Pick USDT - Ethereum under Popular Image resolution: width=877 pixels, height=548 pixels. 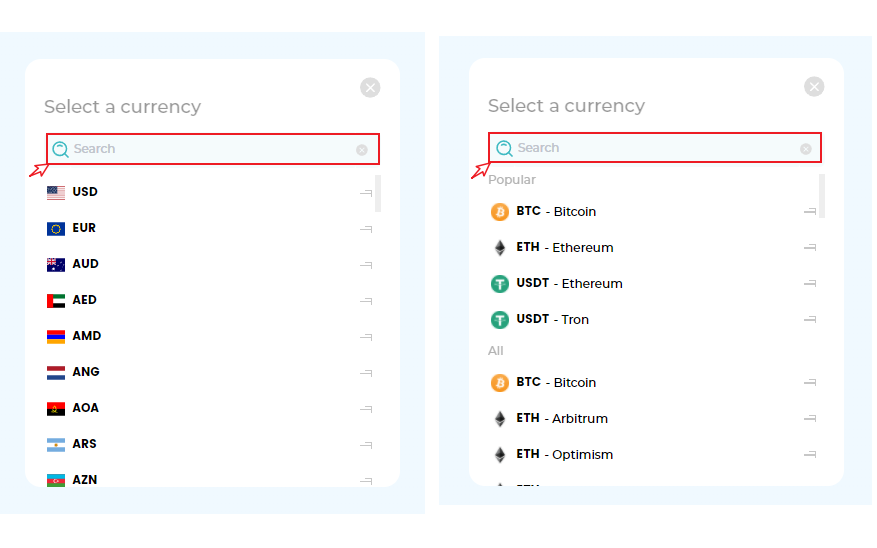569,284
